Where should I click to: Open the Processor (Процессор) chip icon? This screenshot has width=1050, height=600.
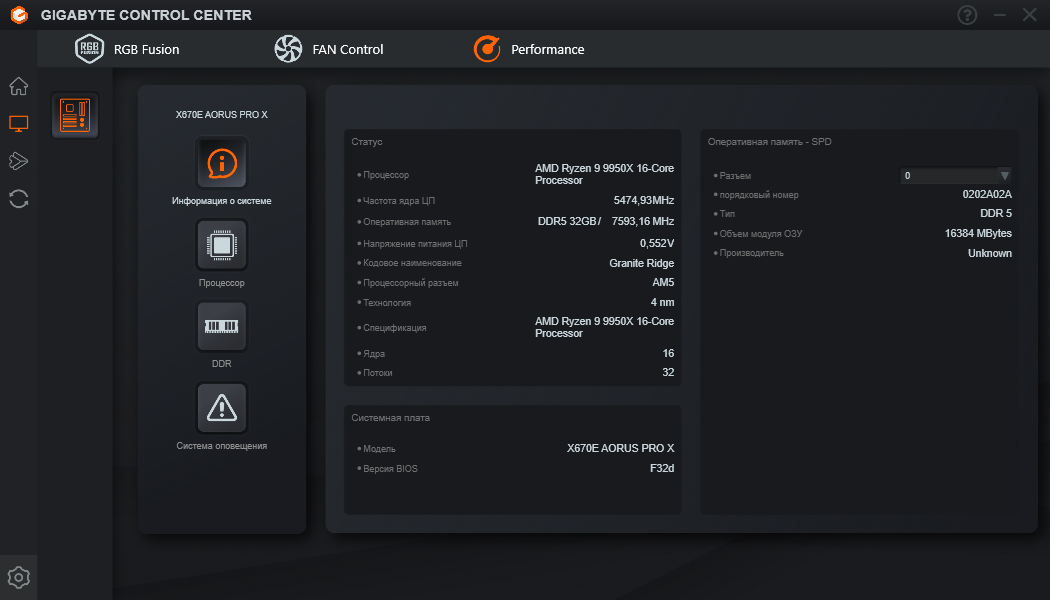click(x=222, y=244)
